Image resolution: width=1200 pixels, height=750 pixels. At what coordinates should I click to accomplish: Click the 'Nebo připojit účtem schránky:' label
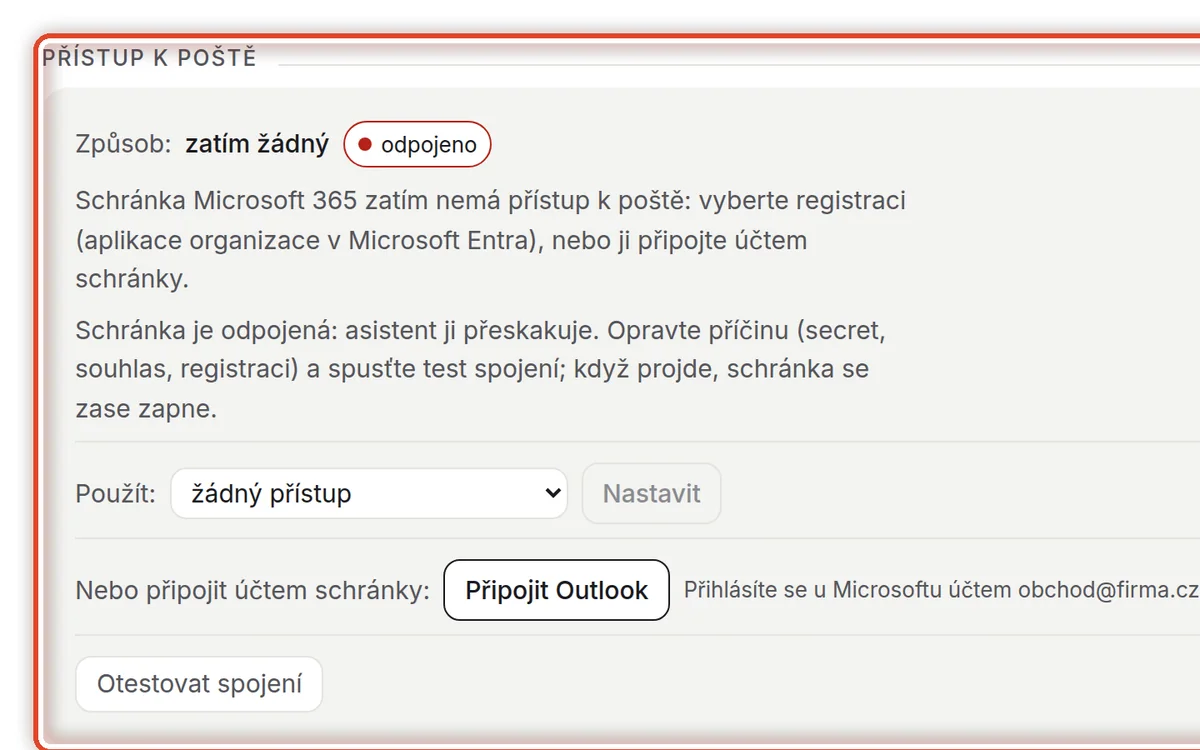point(253,590)
